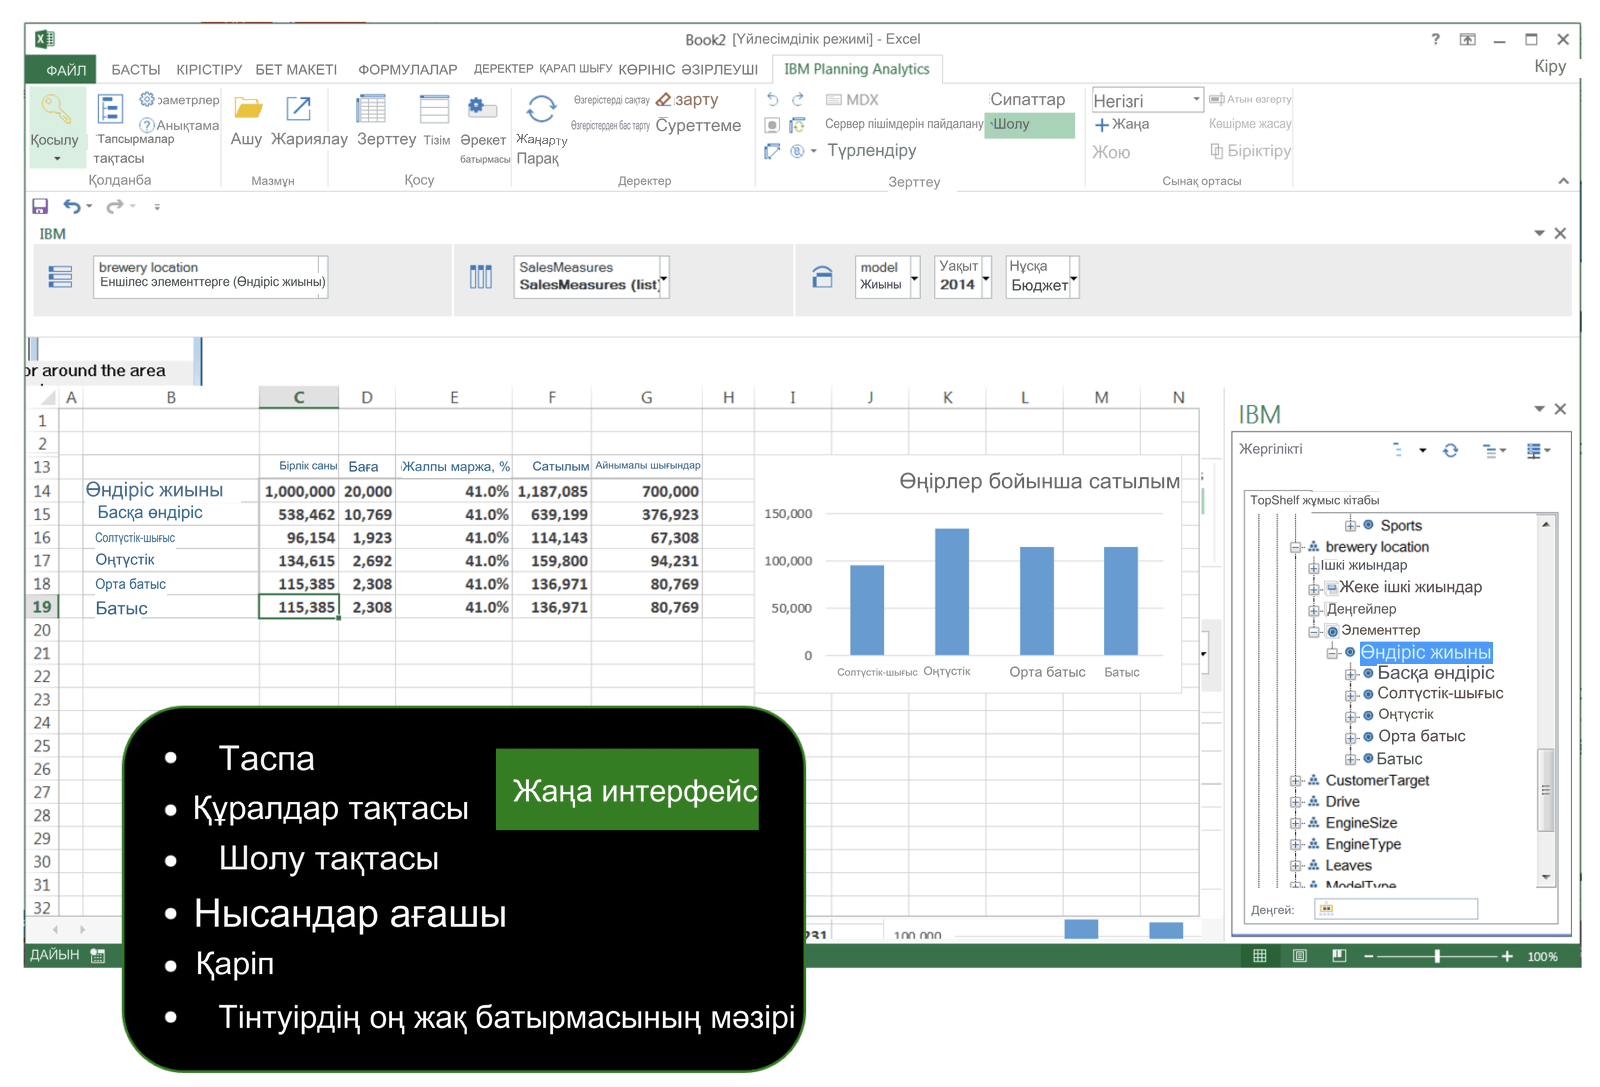The width and height of the screenshot is (1600, 1087).
Task: Open the ФАЙЛ tab
Action: [62, 70]
